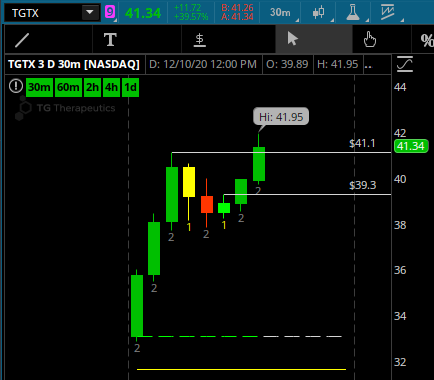Open the chart patterns icon
The height and width of the screenshot is (380, 434).
(x=388, y=13)
